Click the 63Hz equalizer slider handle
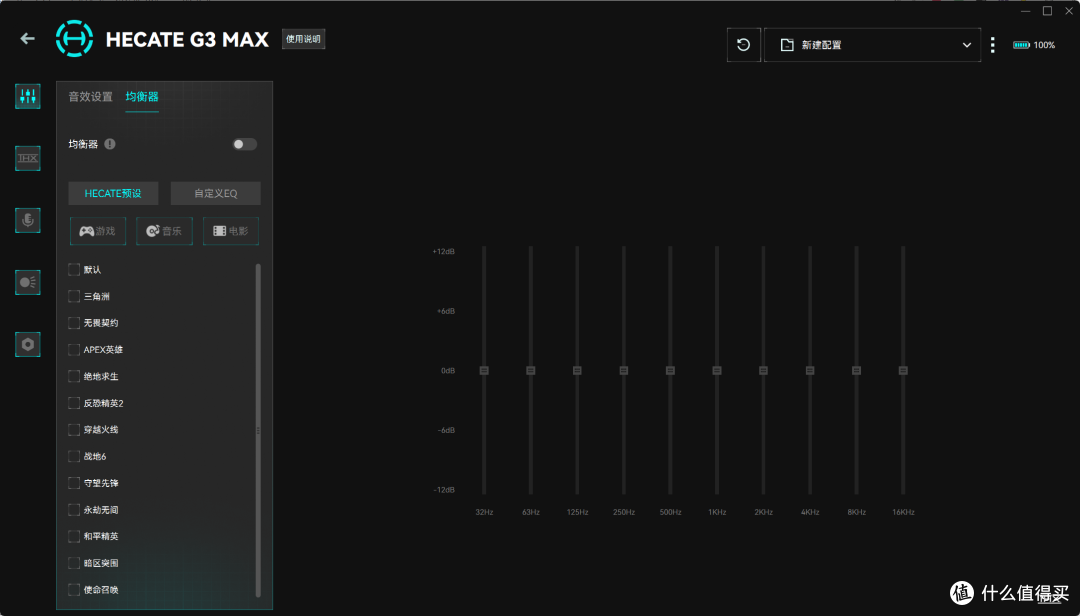This screenshot has height=616, width=1080. 531,371
